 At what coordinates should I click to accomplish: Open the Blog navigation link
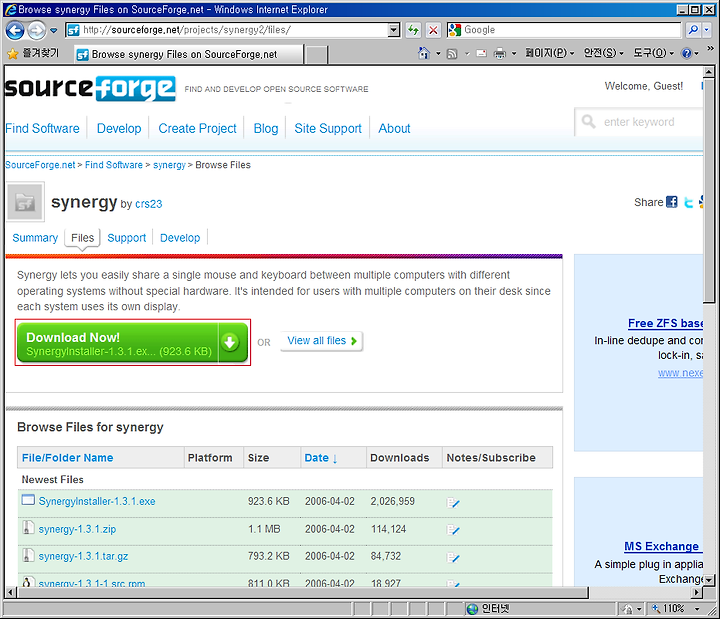pos(266,128)
